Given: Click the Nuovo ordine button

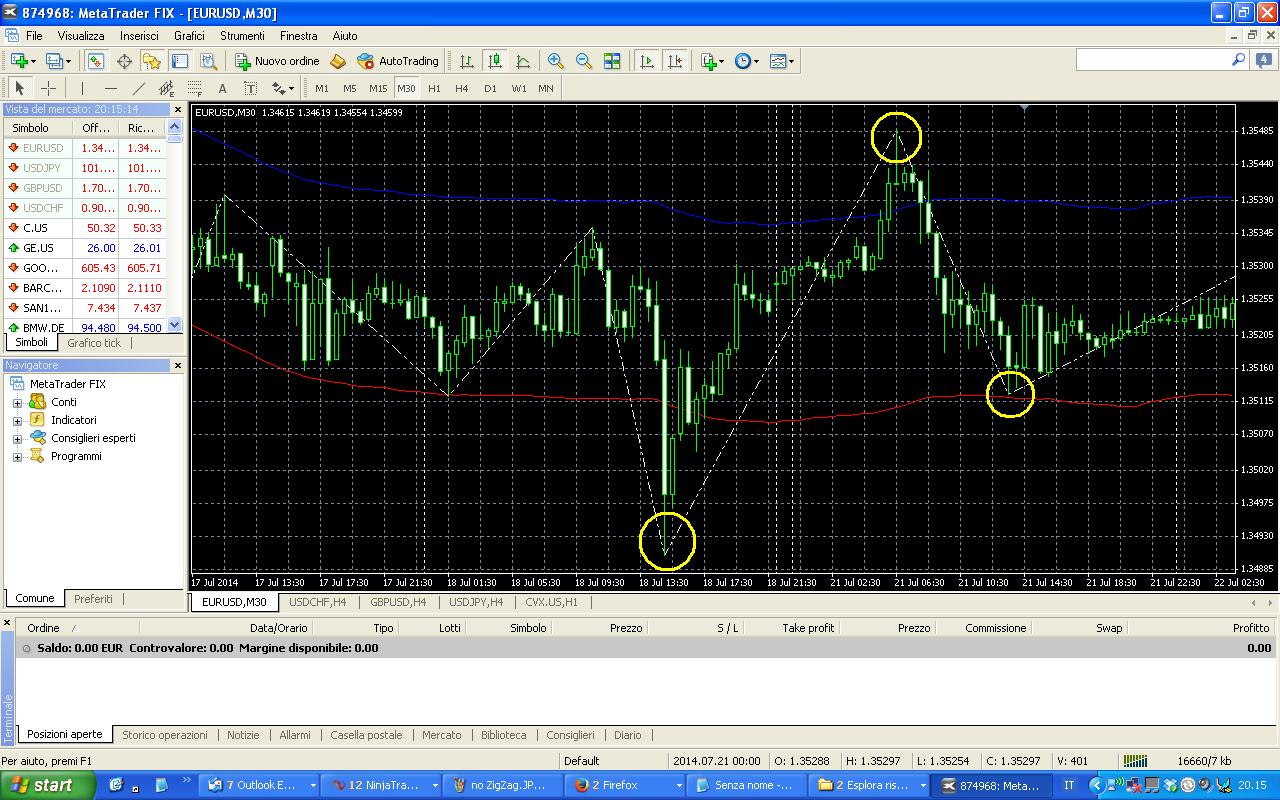Looking at the screenshot, I should 277,61.
